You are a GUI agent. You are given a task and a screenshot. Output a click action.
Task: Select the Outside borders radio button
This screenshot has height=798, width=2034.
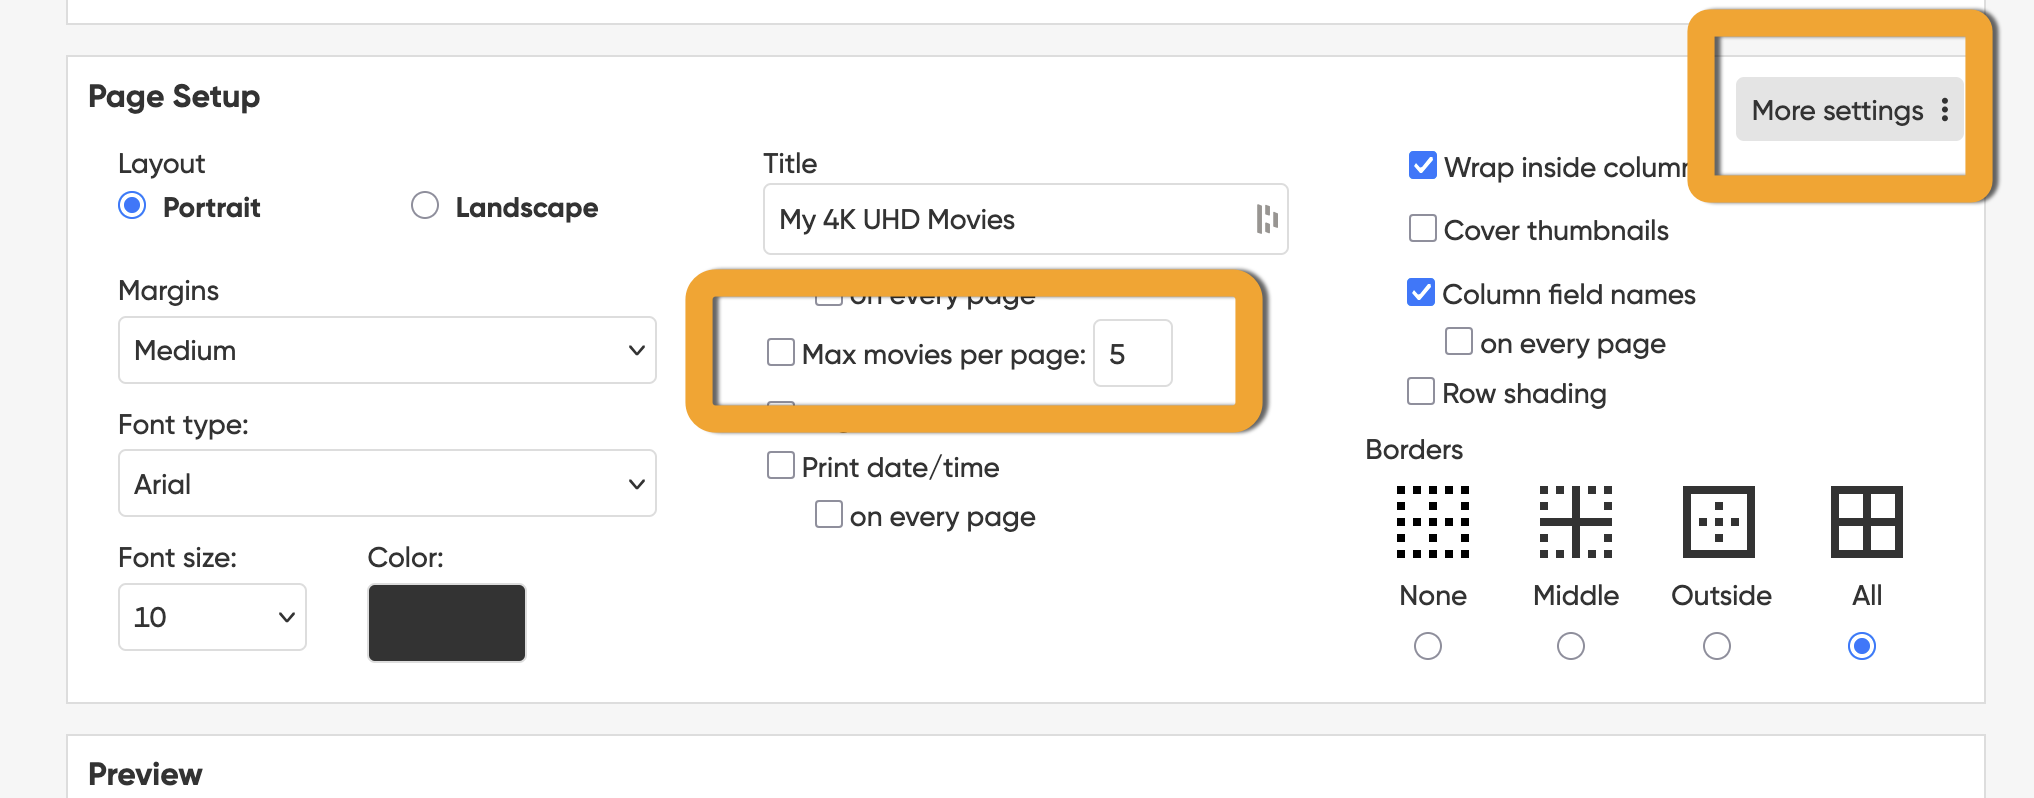click(1717, 646)
